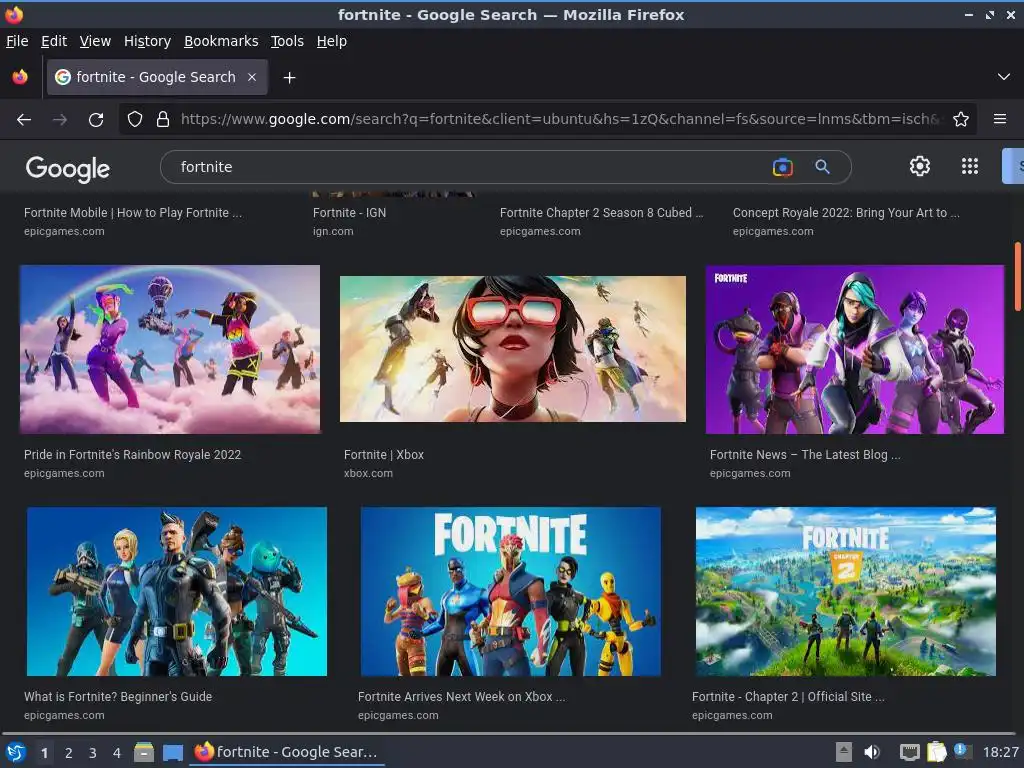Screen dimensions: 1024x768
Task: Open What is Fortnite Beginner's Guide image
Action: coord(176,592)
